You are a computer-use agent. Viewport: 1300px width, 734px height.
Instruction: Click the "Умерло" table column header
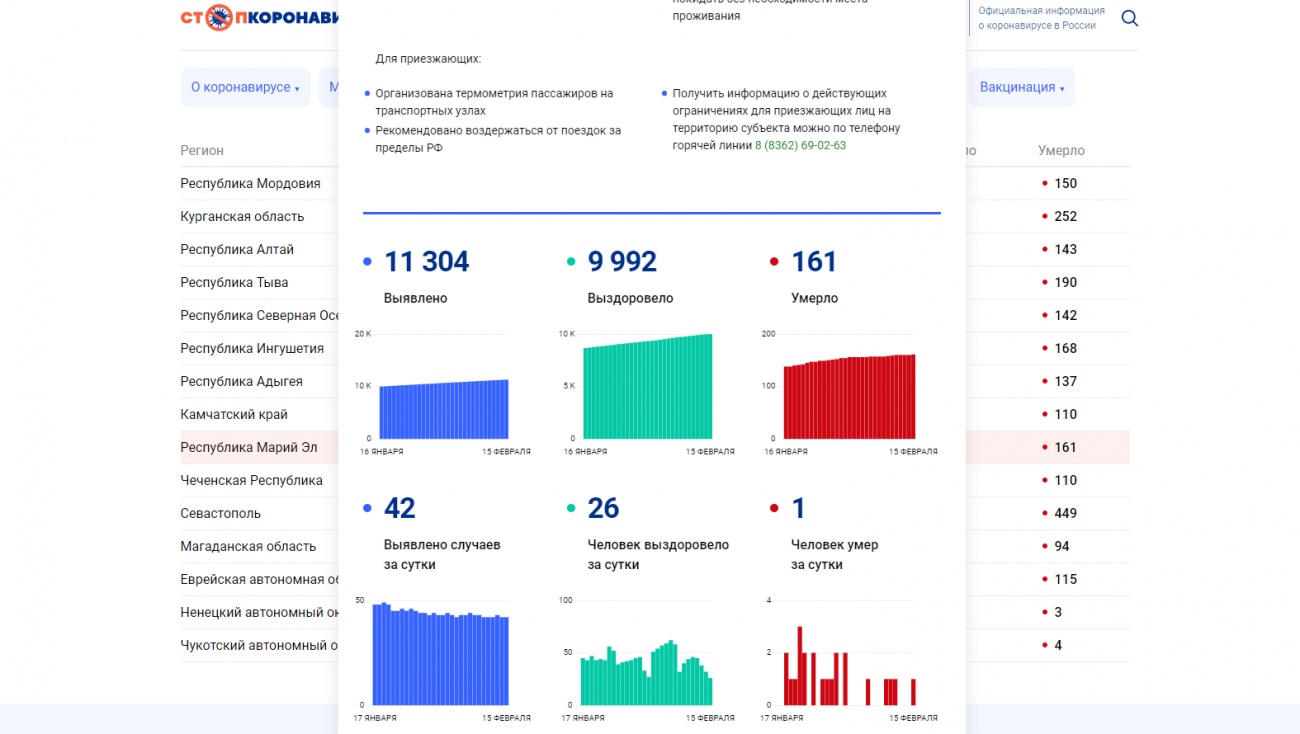pyautogui.click(x=1061, y=150)
